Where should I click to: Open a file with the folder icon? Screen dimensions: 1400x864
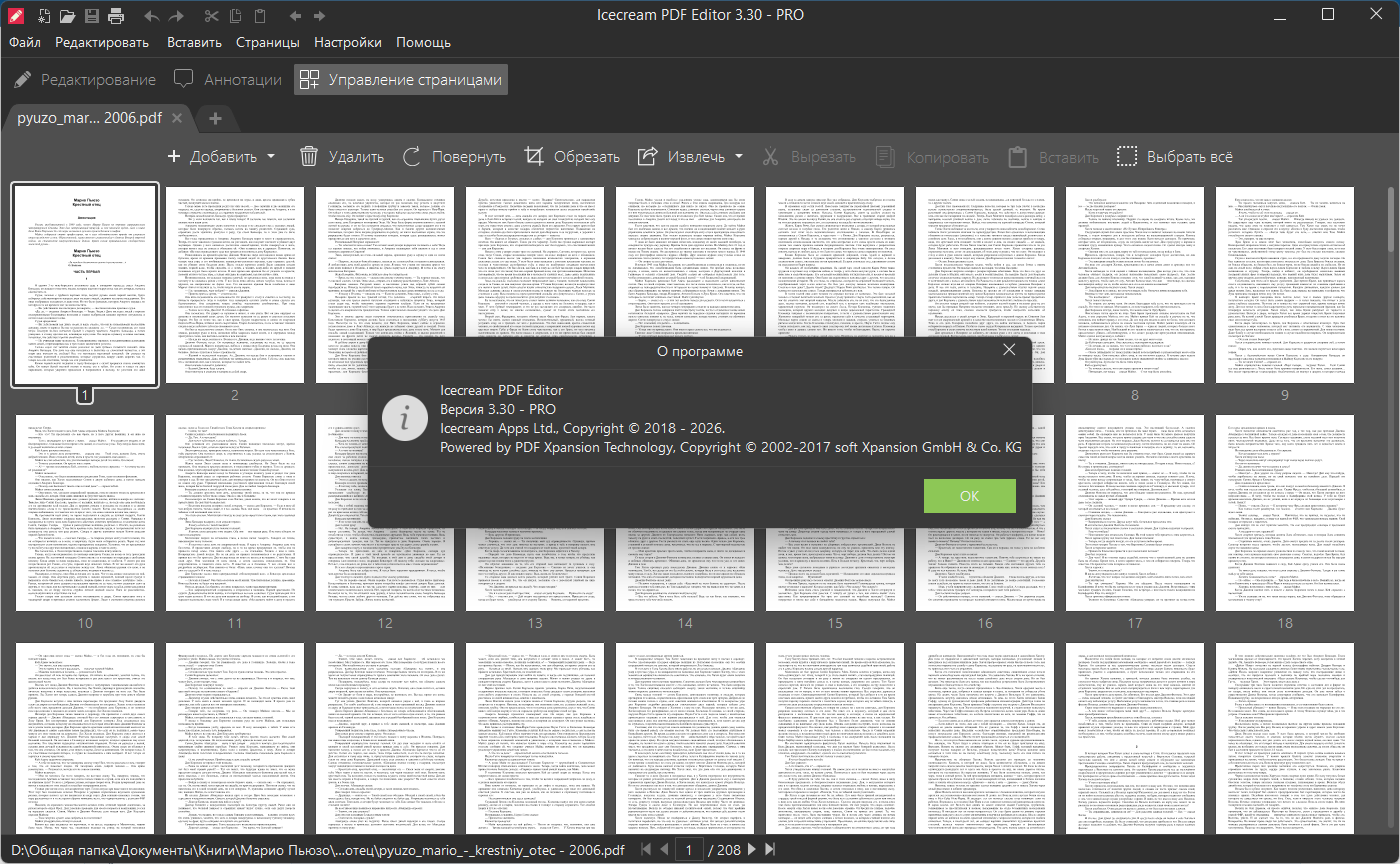click(67, 16)
